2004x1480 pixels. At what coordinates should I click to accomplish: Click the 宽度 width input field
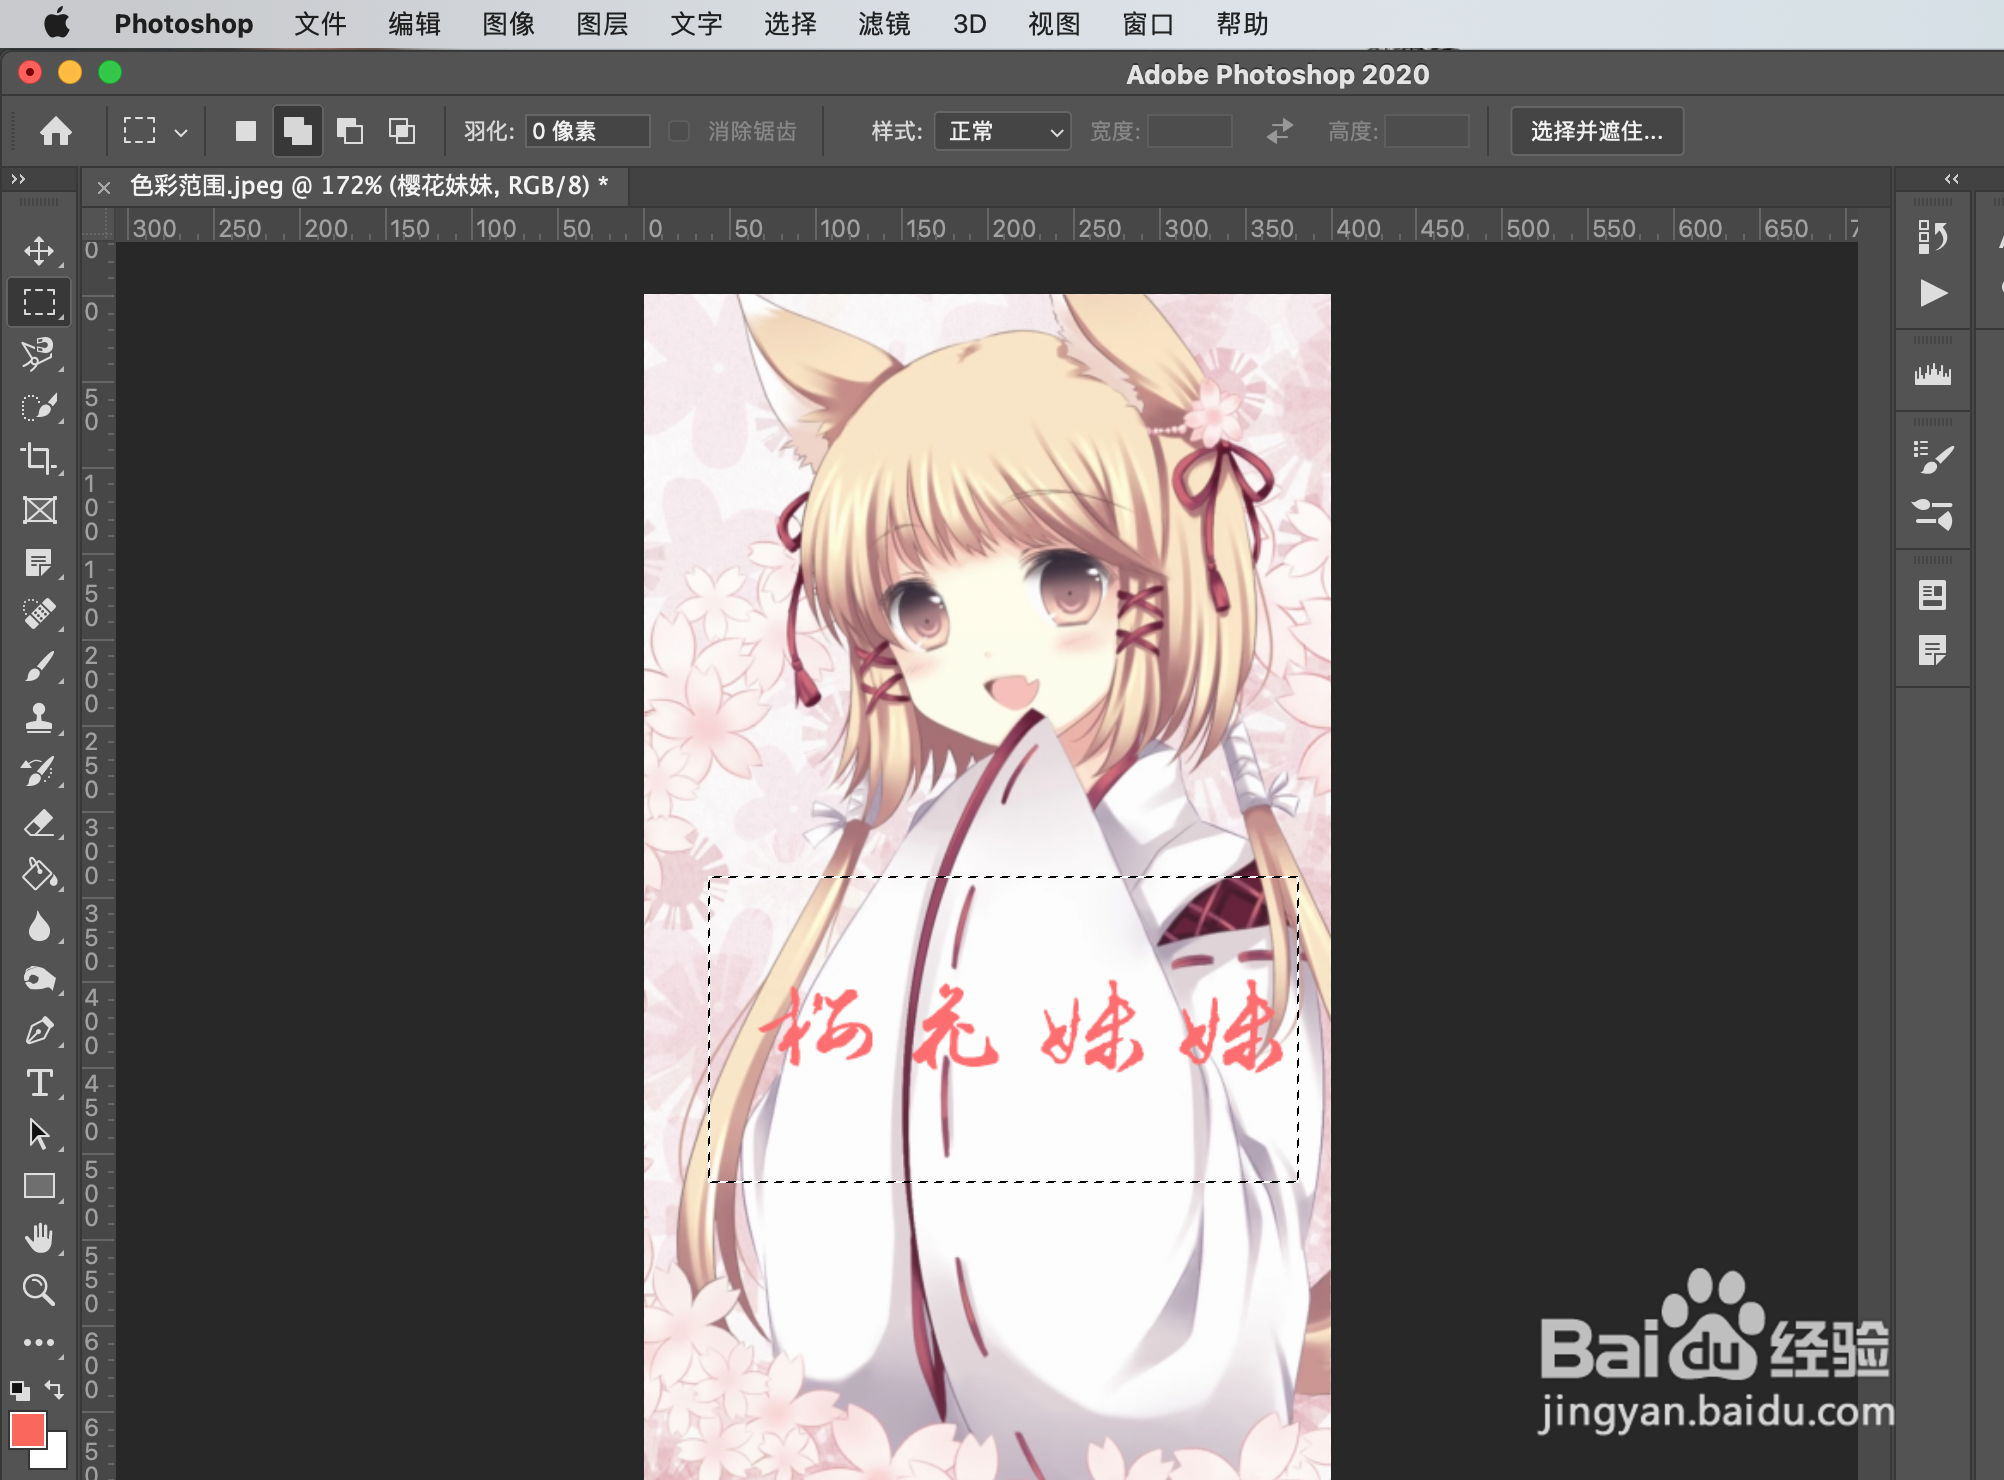click(x=1190, y=131)
